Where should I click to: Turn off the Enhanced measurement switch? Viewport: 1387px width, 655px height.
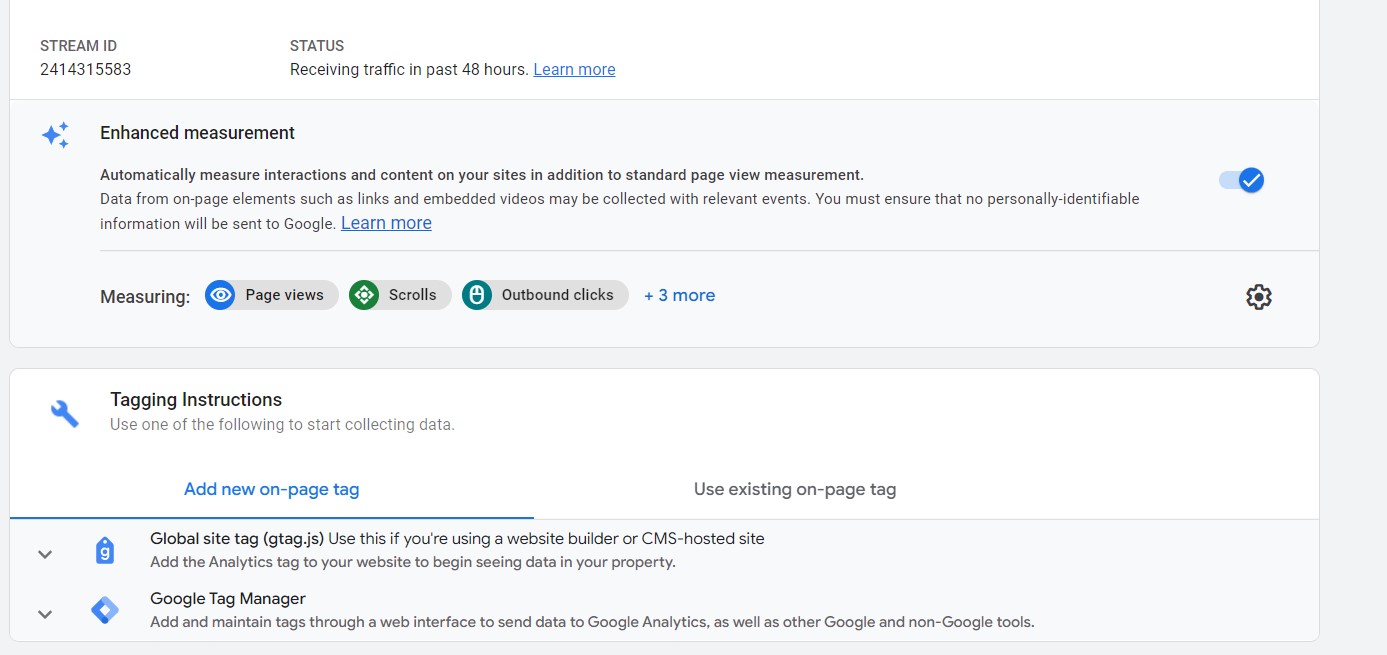[1241, 180]
